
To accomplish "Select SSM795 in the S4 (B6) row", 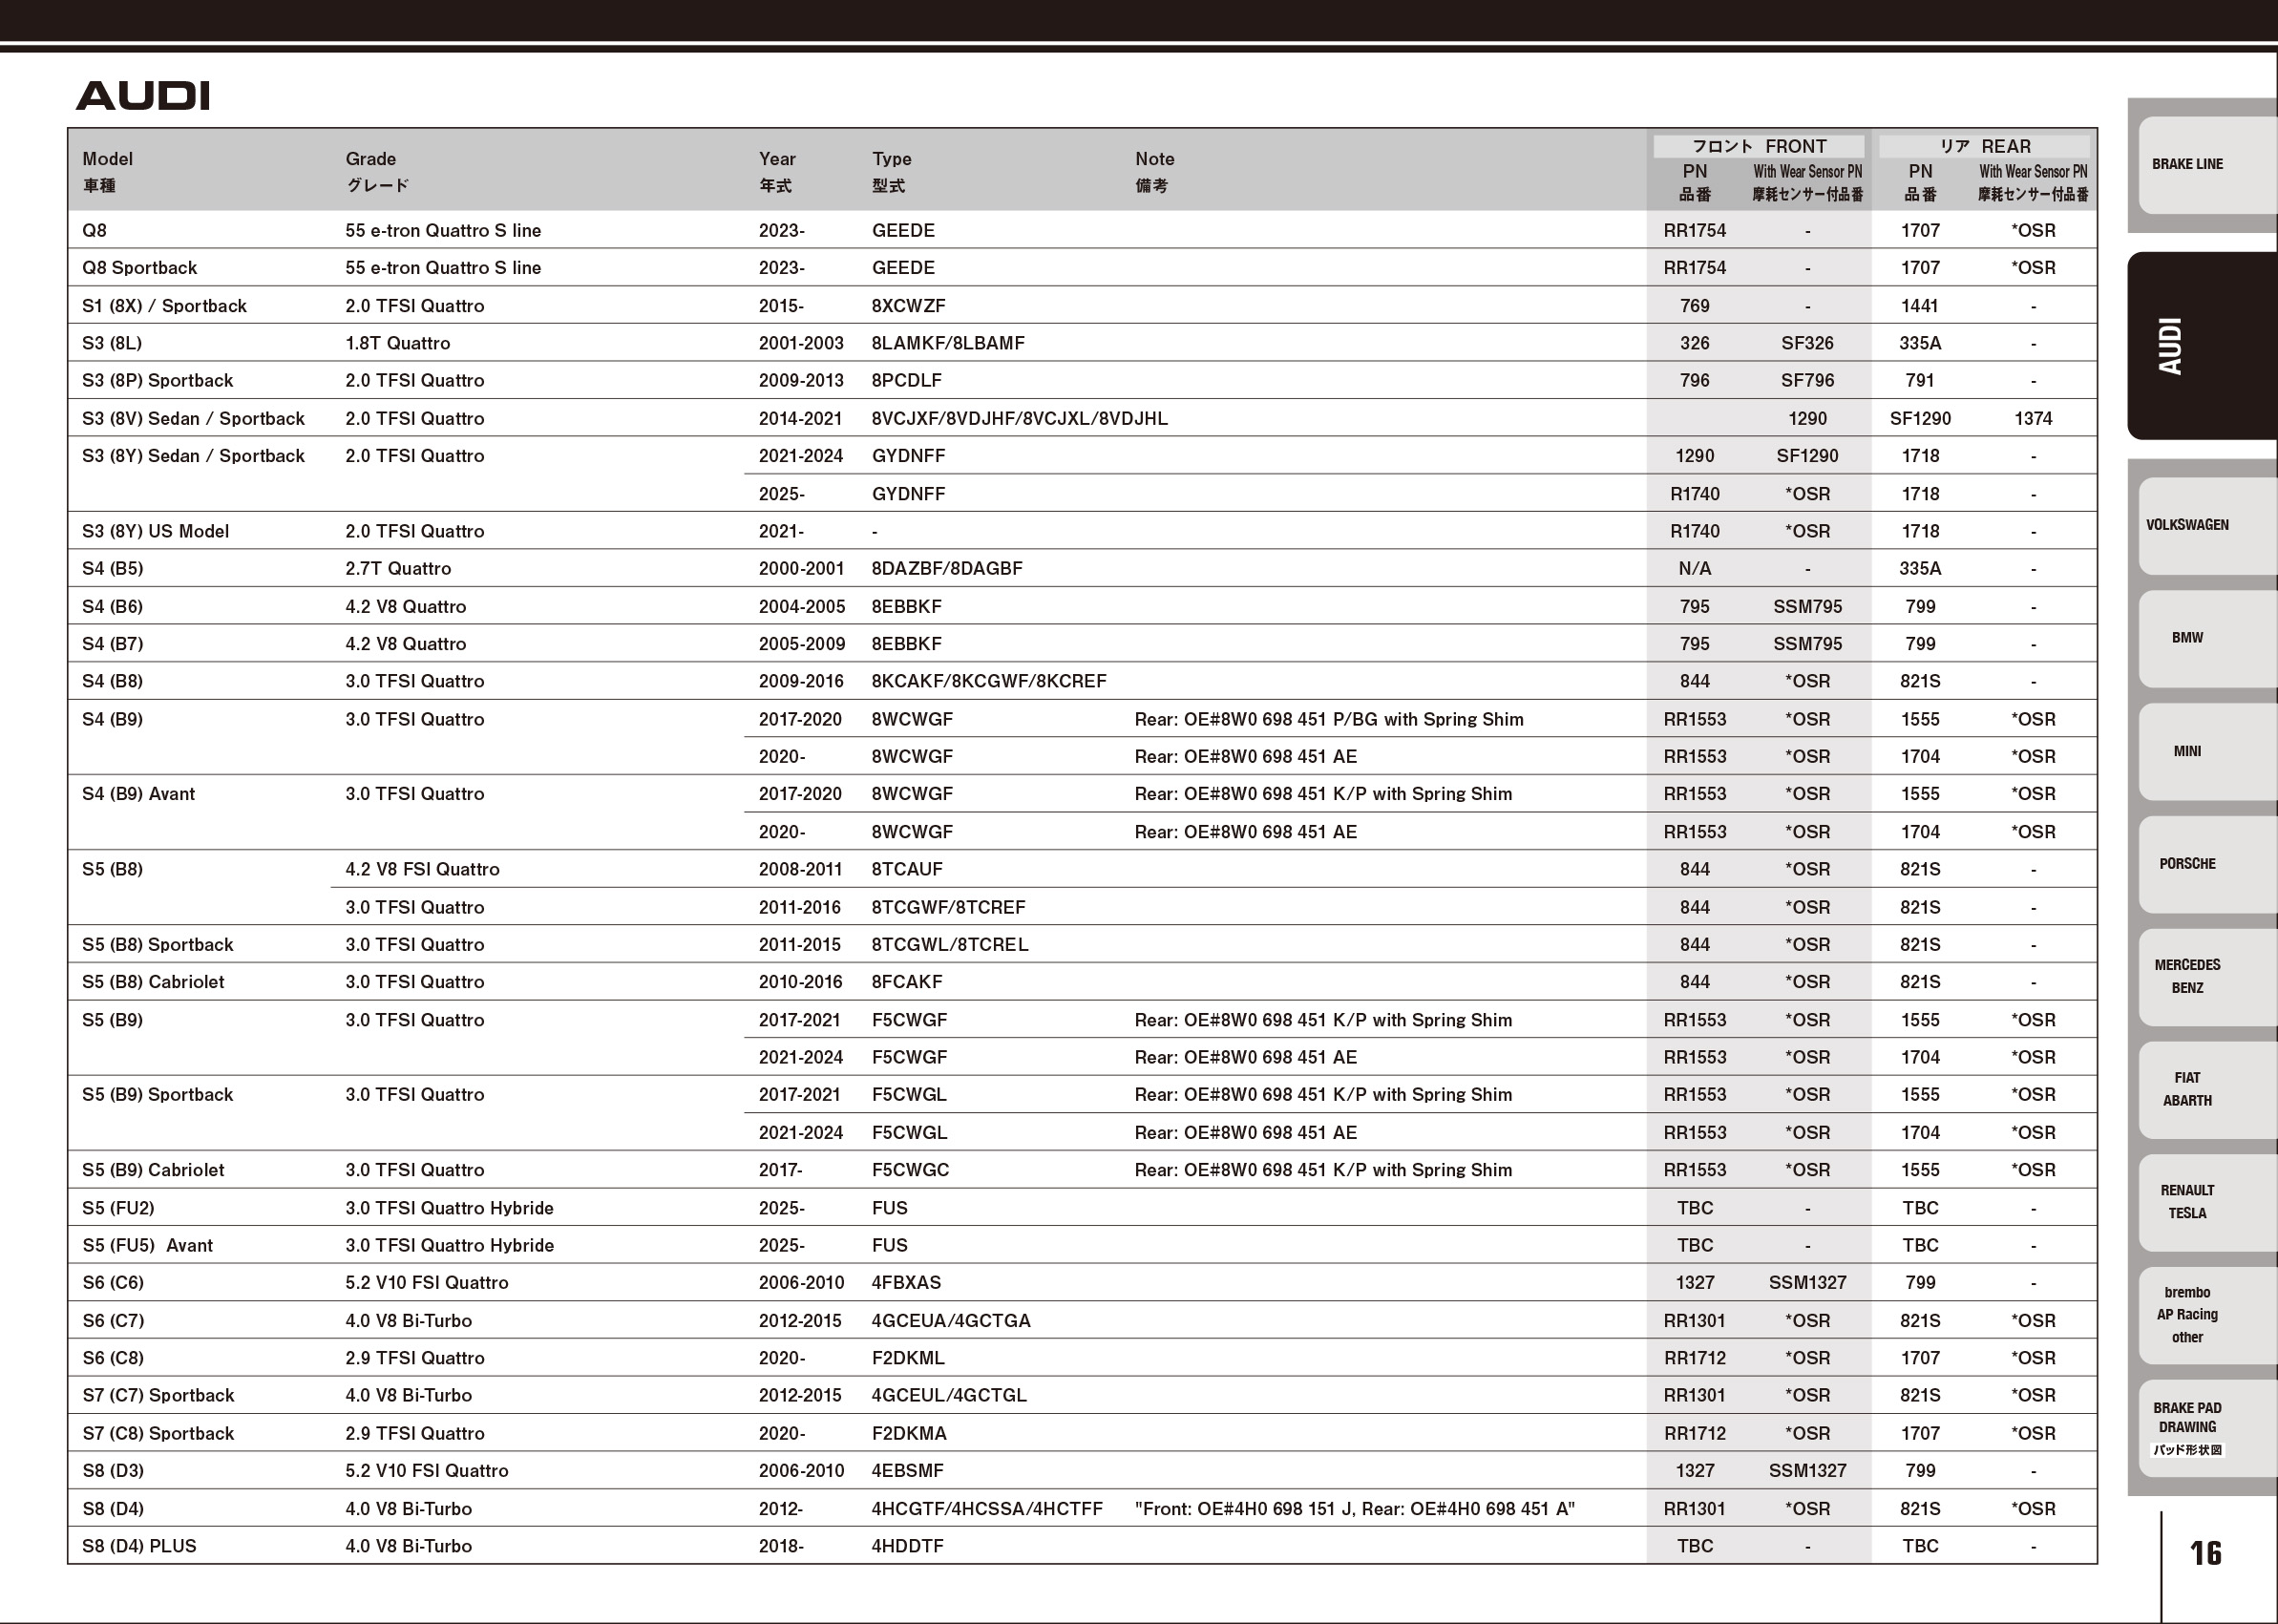I will click(x=1807, y=607).
